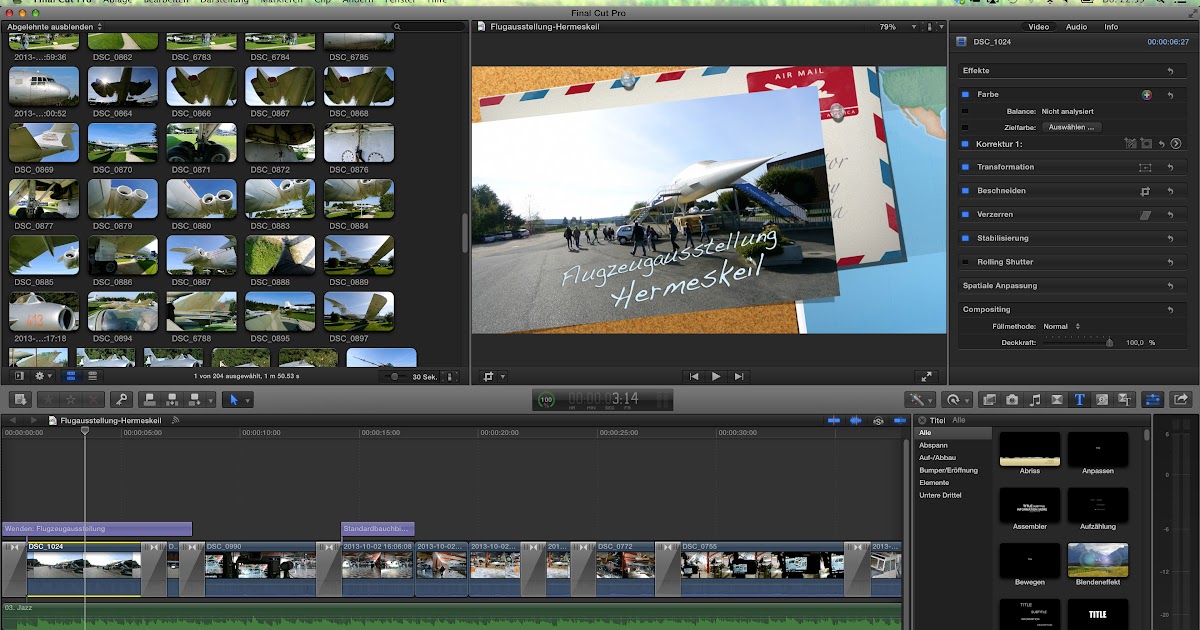
Task: Switch to the Audio inspector tab
Action: [1076, 27]
